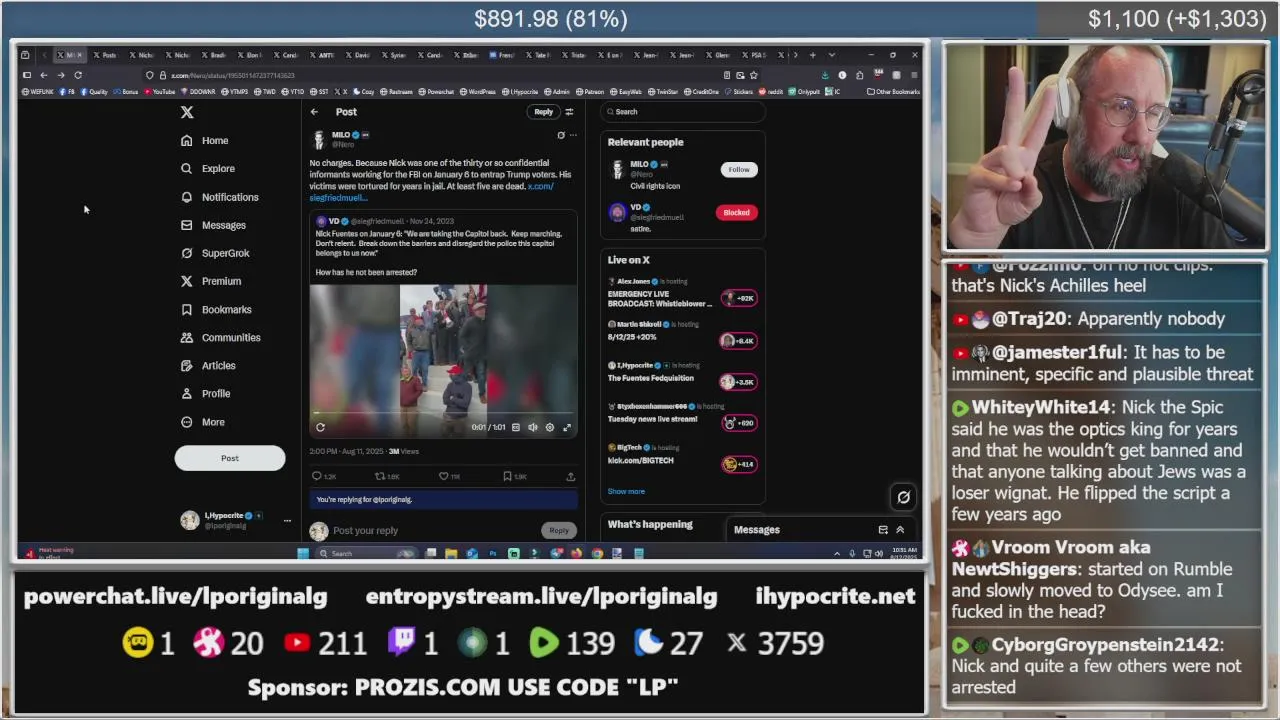Bookmark page with star icon

(754, 75)
